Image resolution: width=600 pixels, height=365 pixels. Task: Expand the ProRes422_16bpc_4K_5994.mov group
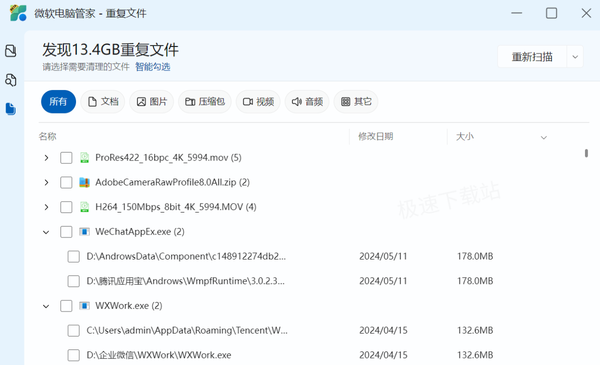(46, 158)
